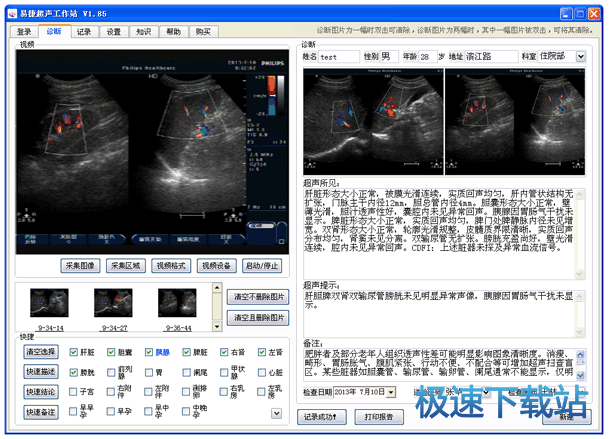Image resolution: width=609 pixels, height=439 pixels.
Task: Switch to the 购买 tab
Action: (203, 32)
